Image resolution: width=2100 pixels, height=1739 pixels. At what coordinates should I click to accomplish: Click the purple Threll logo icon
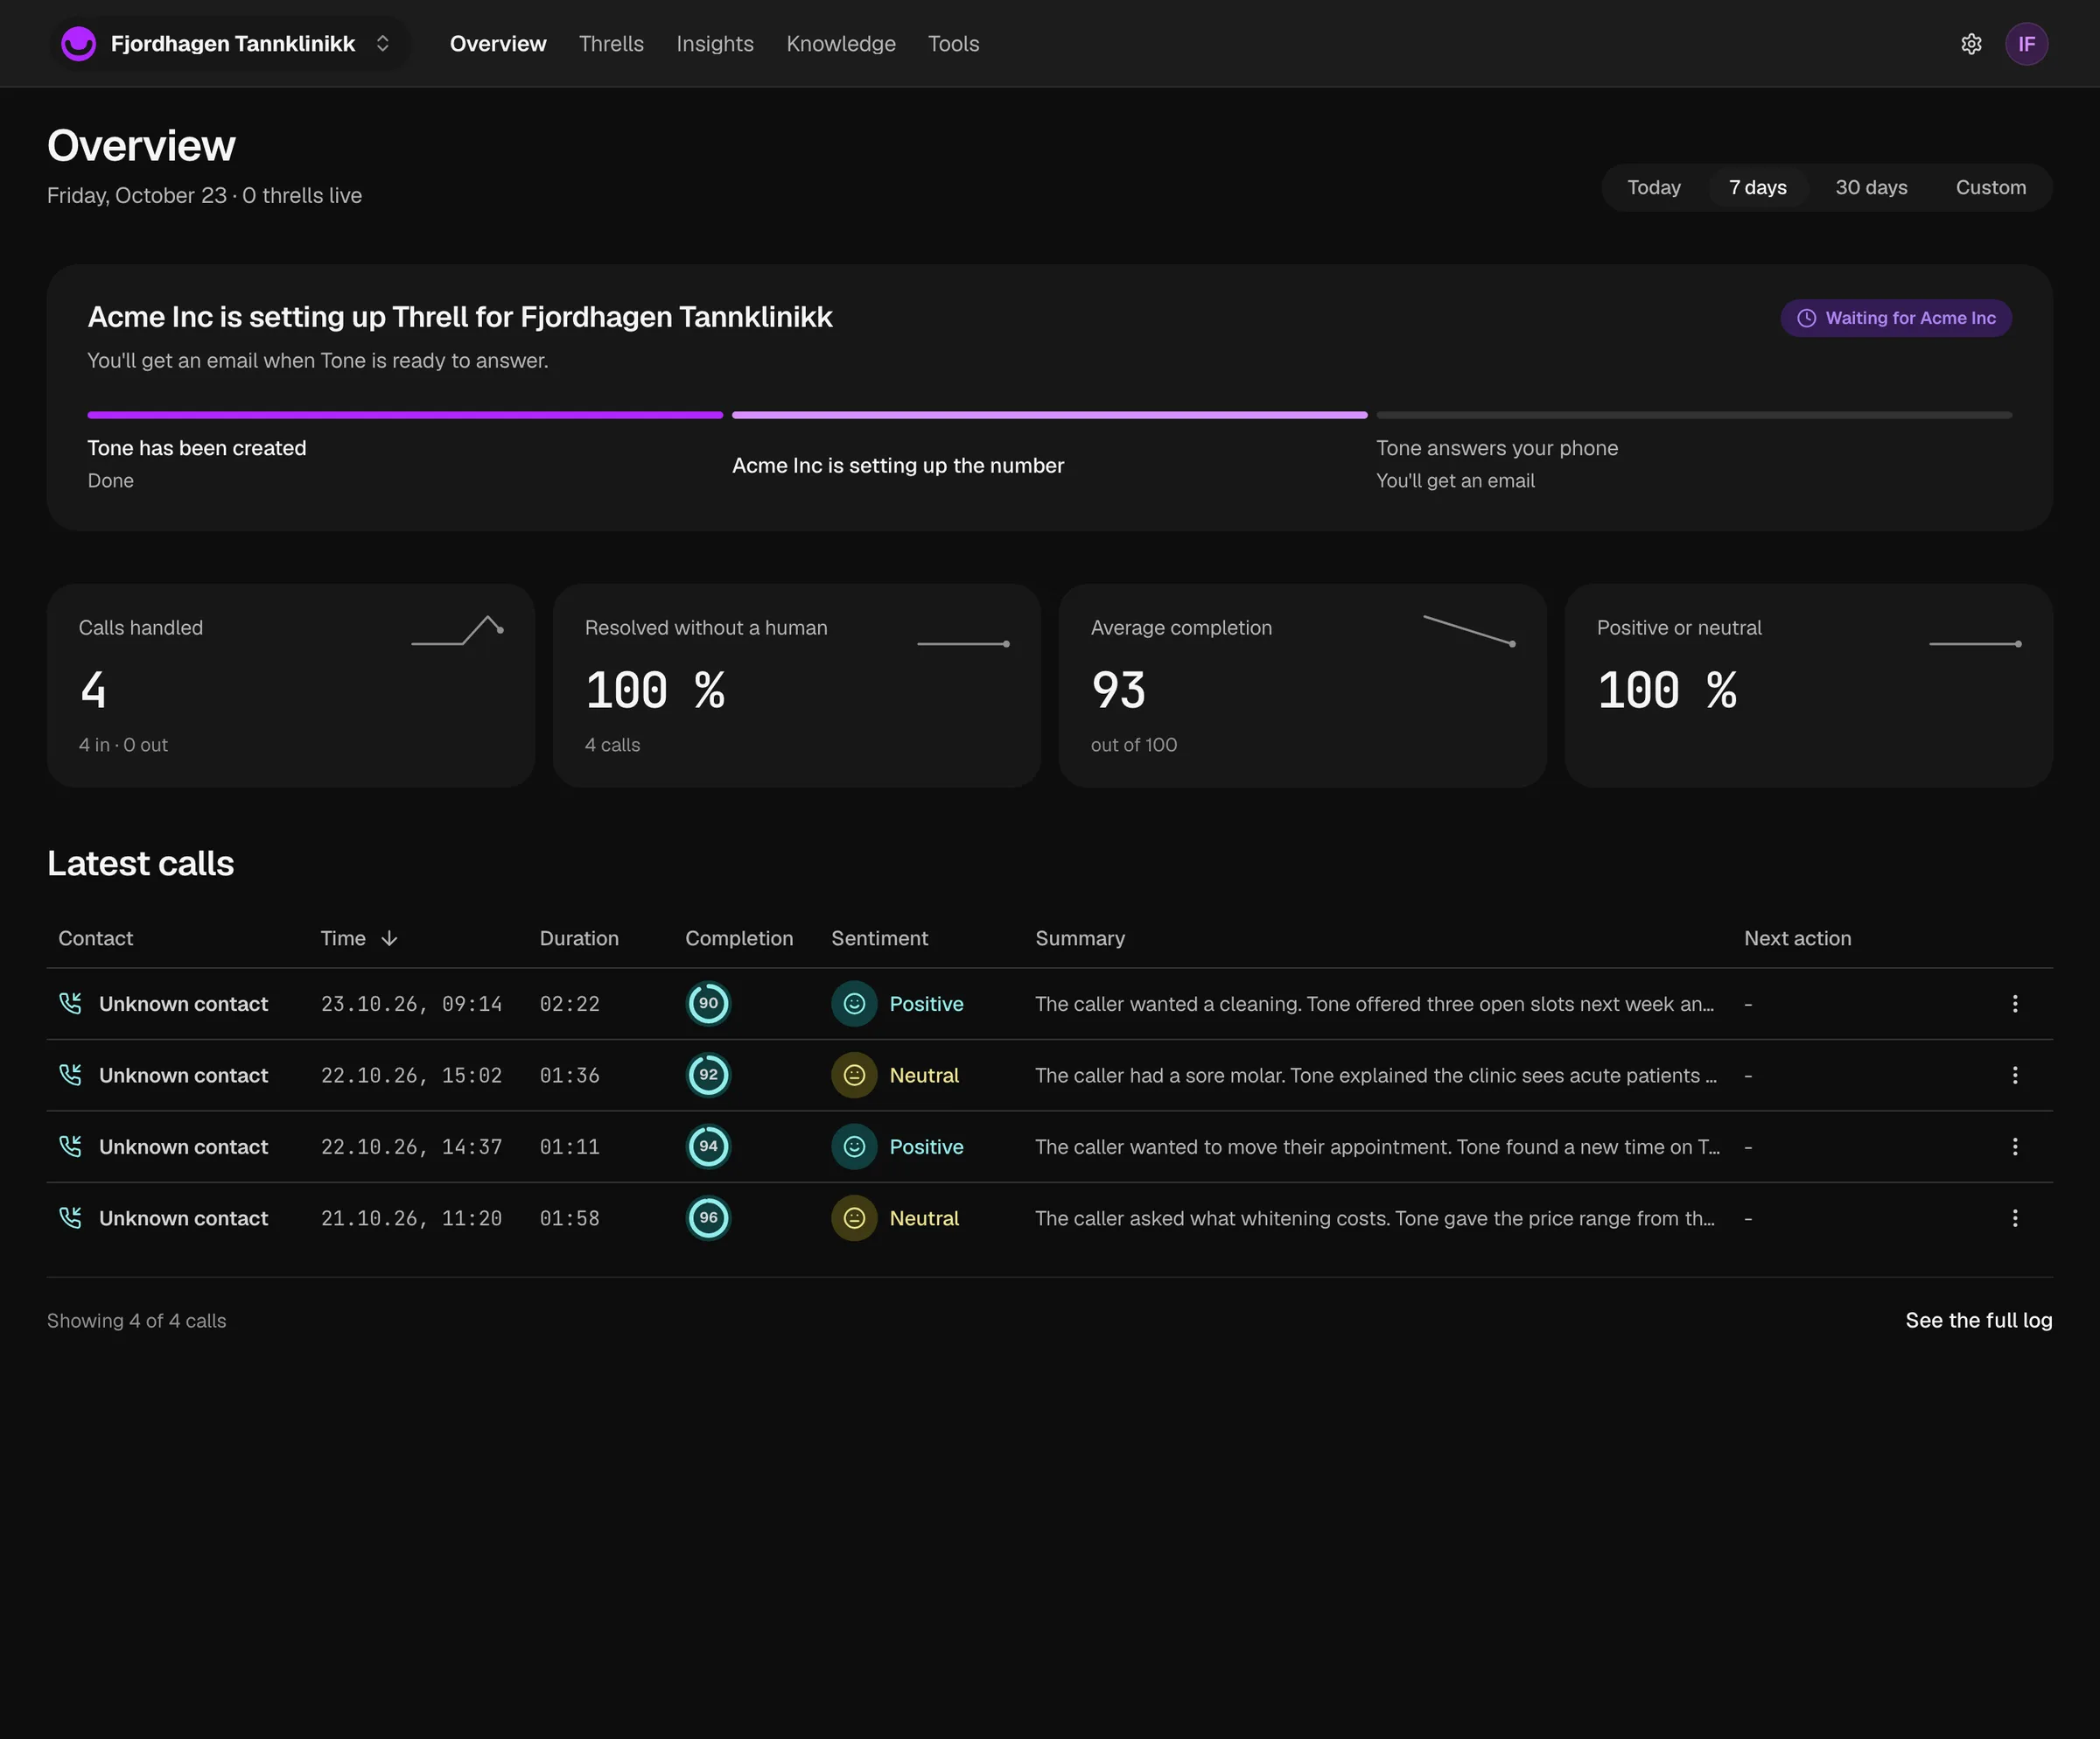coord(78,44)
